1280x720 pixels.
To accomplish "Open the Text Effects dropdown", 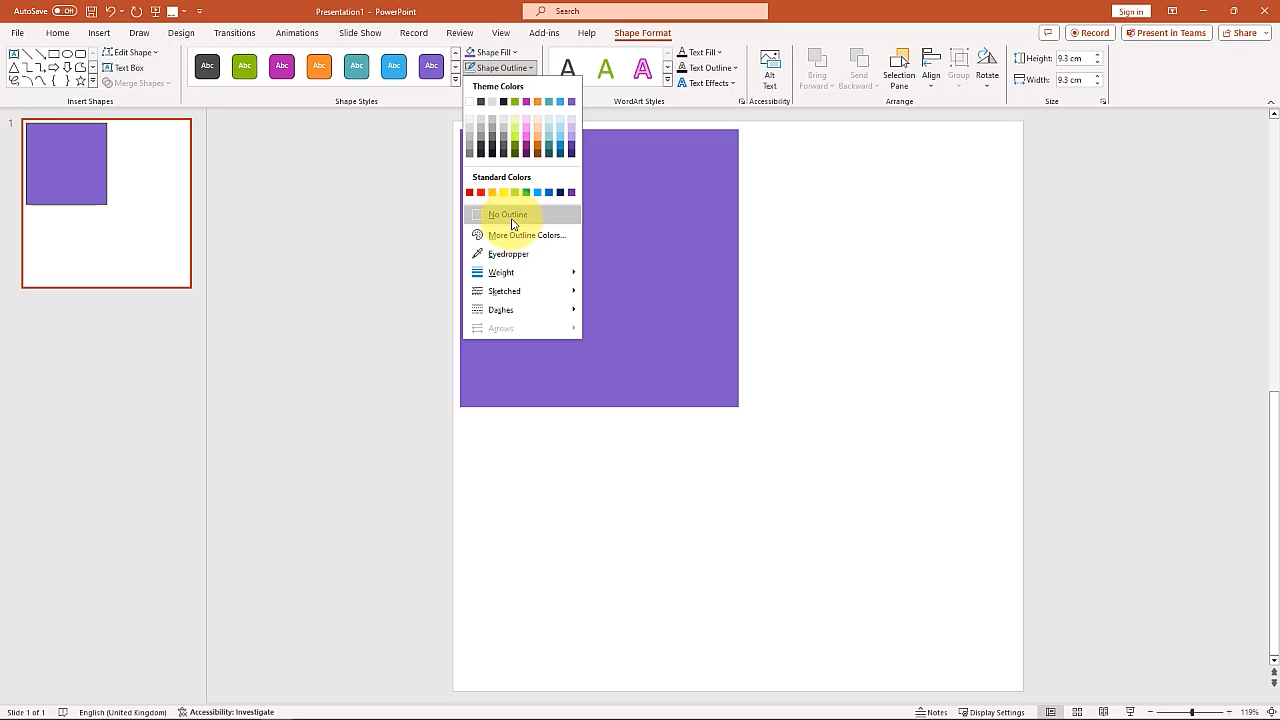I will pos(706,83).
